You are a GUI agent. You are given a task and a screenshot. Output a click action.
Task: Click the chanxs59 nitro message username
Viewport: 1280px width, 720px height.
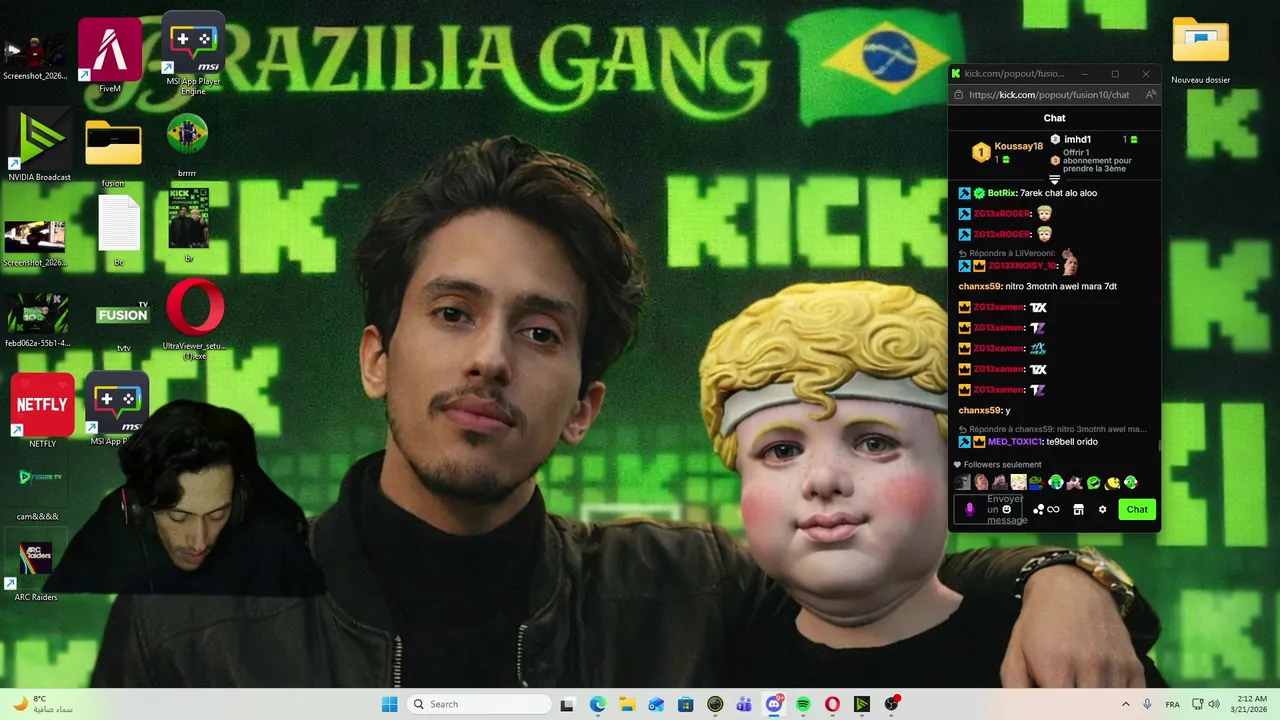pos(979,286)
